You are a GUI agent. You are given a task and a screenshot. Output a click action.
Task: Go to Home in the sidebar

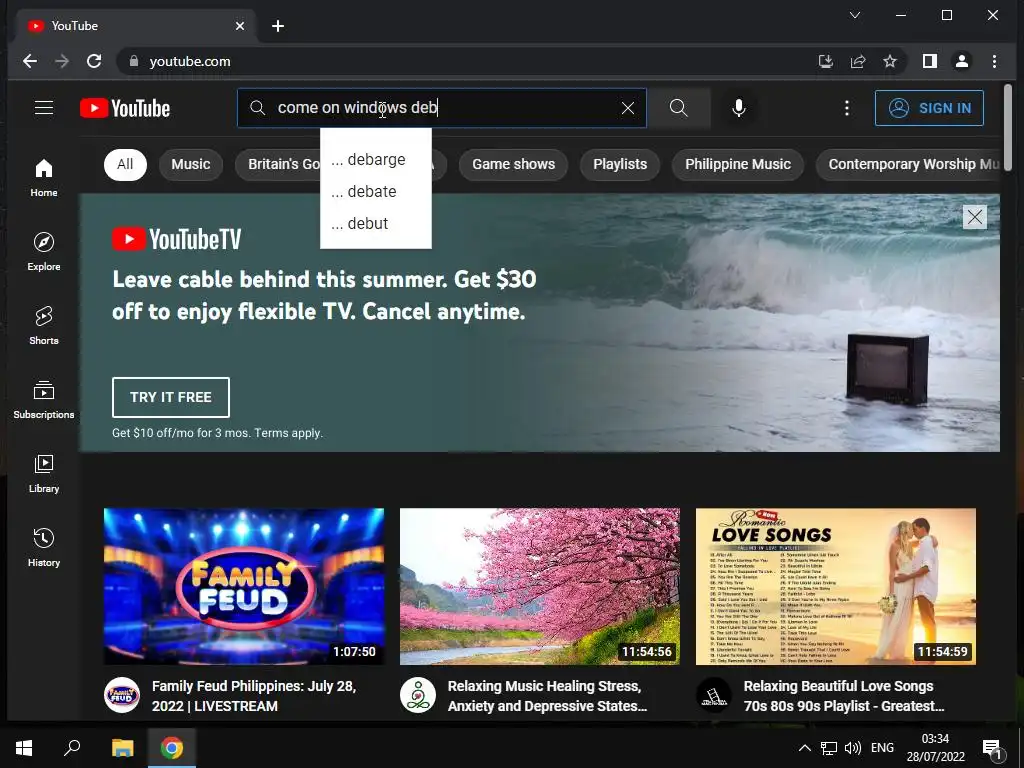click(x=44, y=178)
